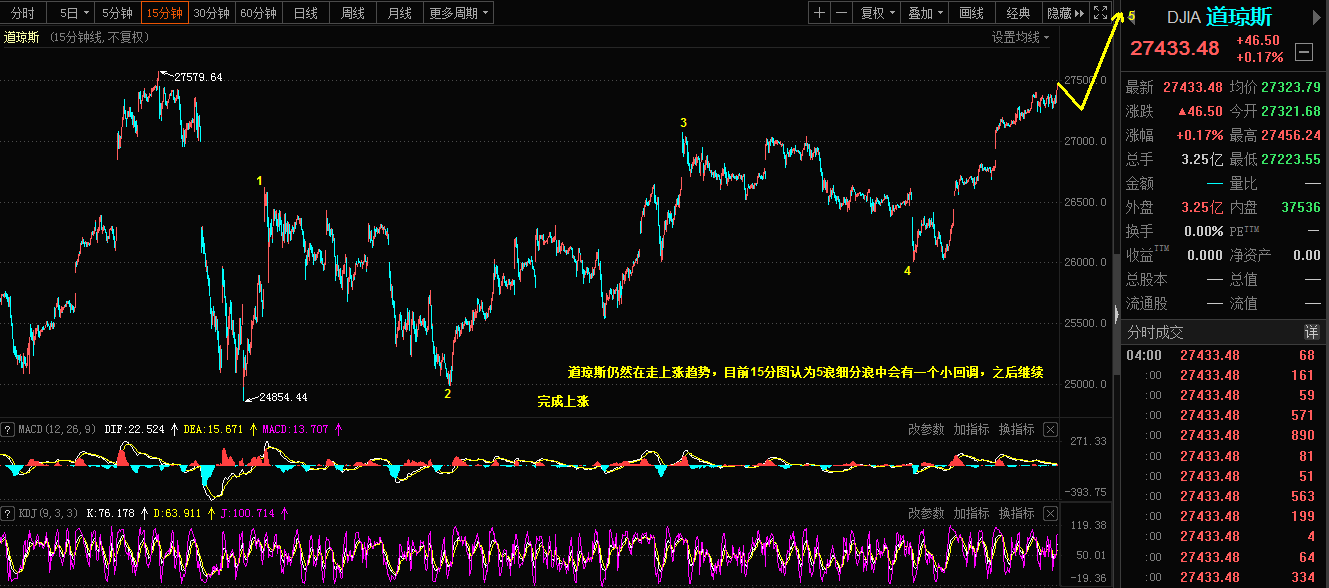Open the 5日 period dropdown
This screenshot has width=1329, height=588.
click(74, 13)
